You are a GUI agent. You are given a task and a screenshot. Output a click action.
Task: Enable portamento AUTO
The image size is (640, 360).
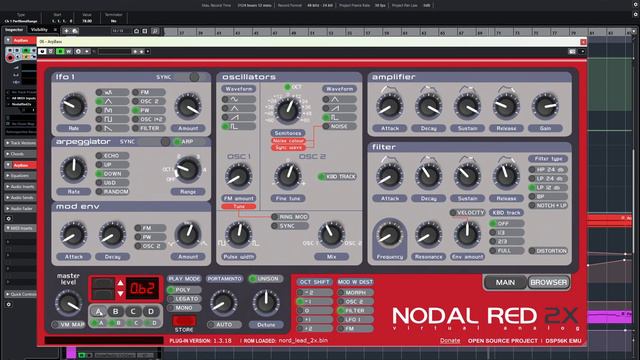pyautogui.click(x=224, y=324)
